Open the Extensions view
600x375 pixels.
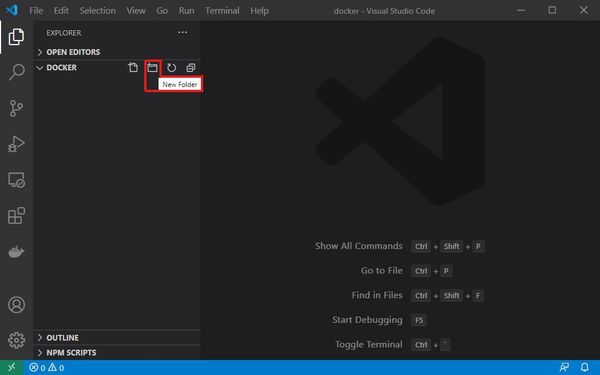(x=16, y=216)
